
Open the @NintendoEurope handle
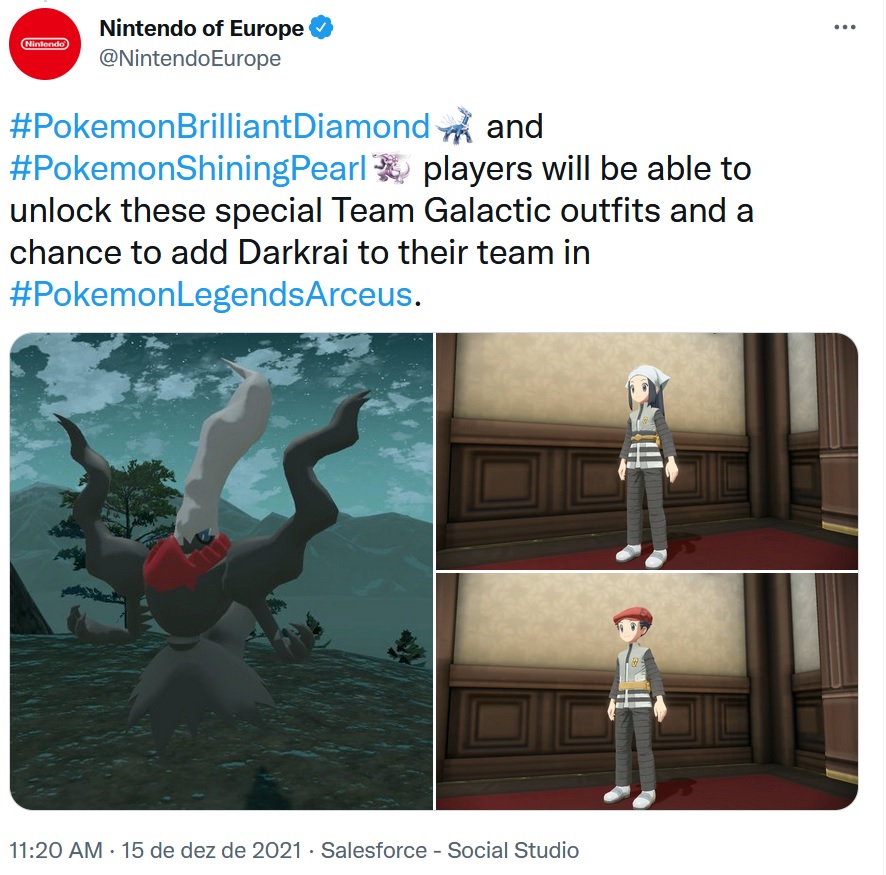pyautogui.click(x=190, y=58)
